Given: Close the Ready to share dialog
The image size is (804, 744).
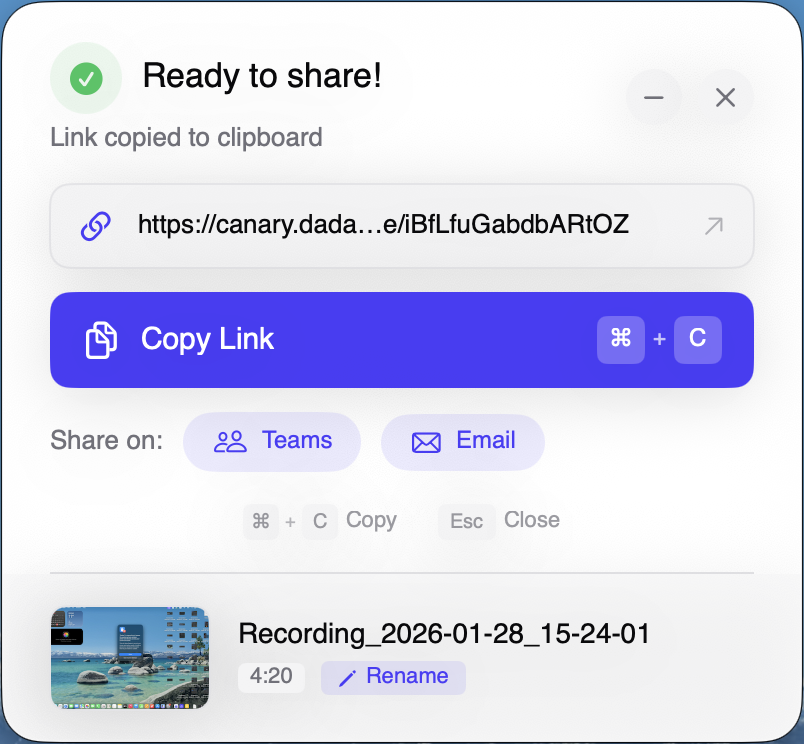Looking at the screenshot, I should pyautogui.click(x=726, y=97).
